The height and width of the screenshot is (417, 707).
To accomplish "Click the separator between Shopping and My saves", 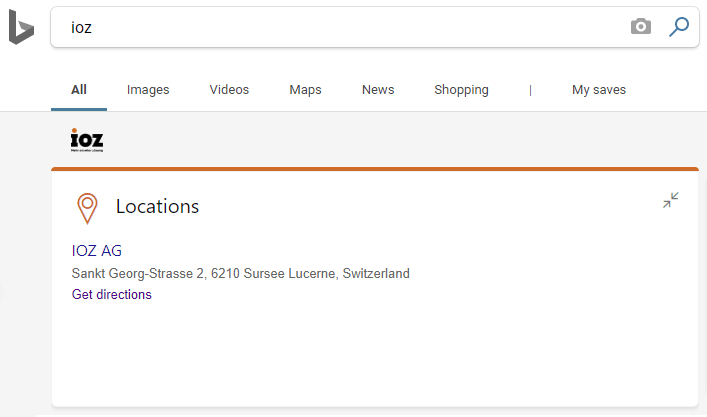I will pos(530,90).
